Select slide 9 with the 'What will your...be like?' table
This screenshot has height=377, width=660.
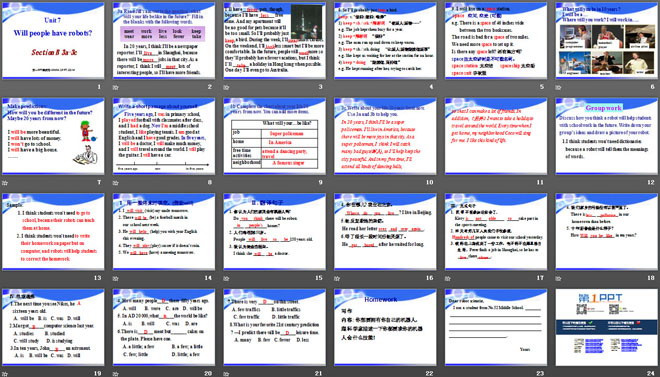click(274, 136)
